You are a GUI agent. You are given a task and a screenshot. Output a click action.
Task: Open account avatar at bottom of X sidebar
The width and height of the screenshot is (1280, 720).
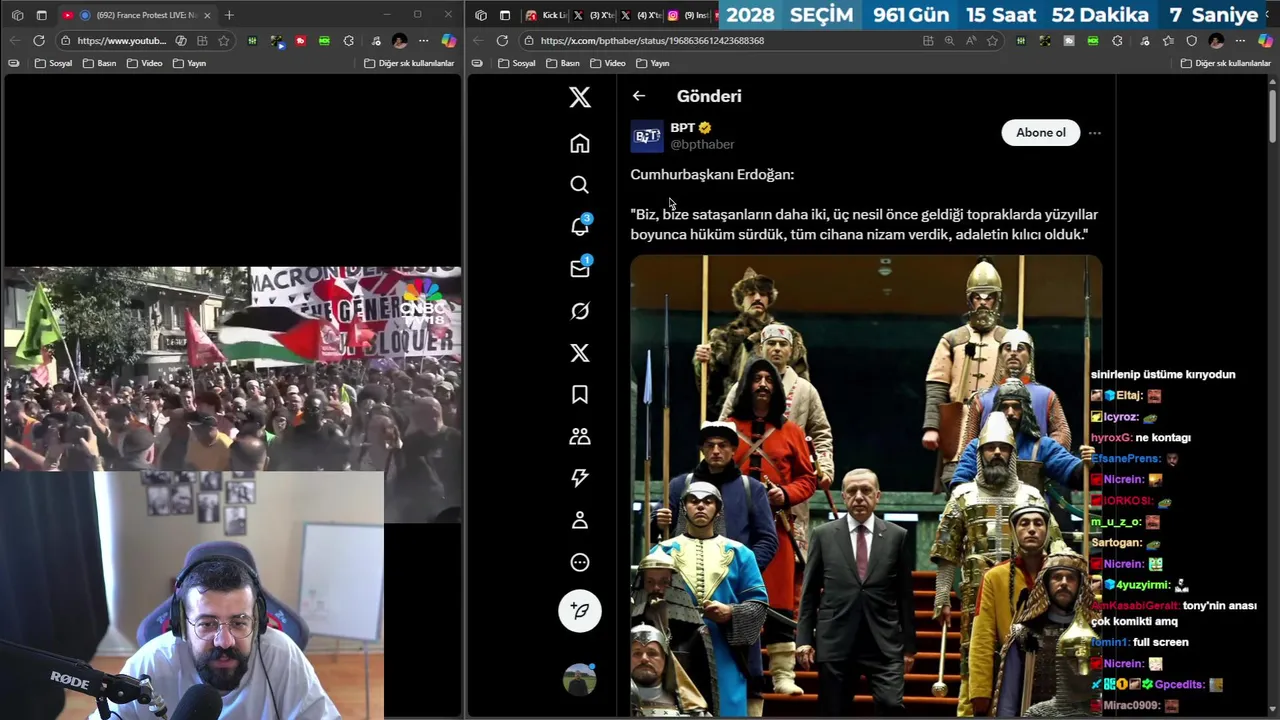click(580, 680)
